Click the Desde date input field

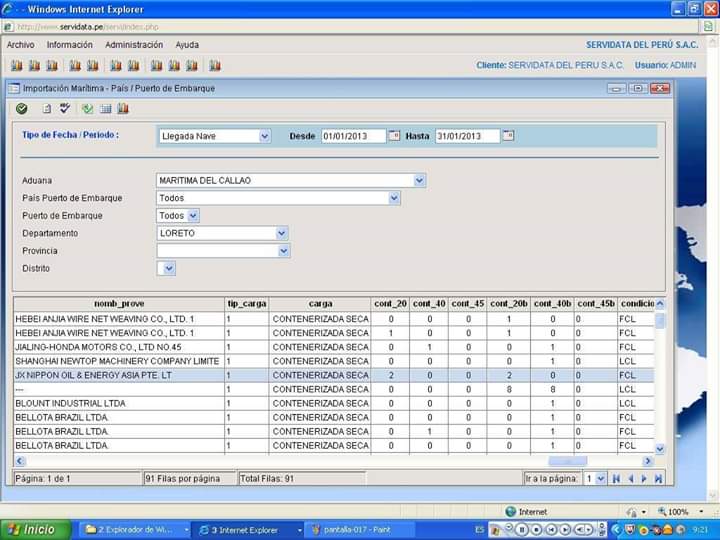coord(352,136)
